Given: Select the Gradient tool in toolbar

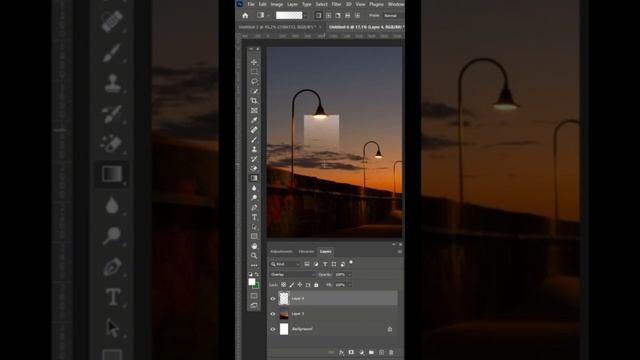Looking at the screenshot, I should click(x=254, y=178).
